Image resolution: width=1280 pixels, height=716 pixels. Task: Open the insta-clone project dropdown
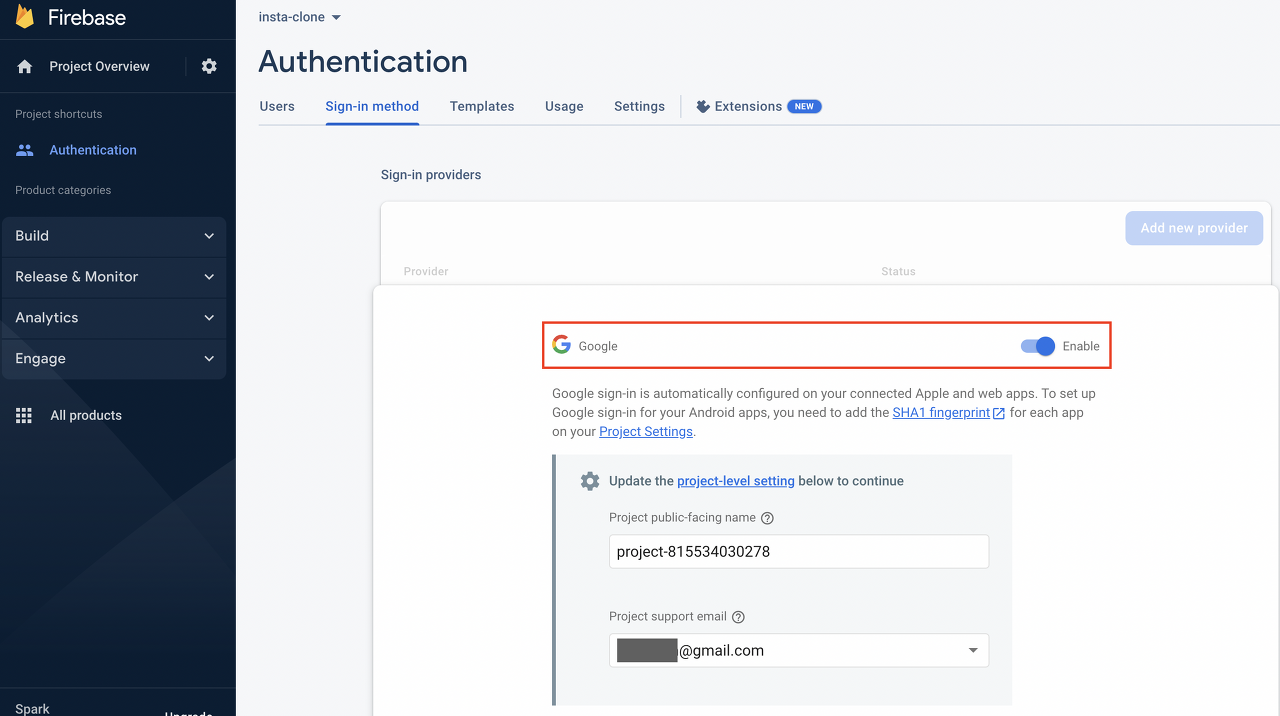pyautogui.click(x=300, y=17)
